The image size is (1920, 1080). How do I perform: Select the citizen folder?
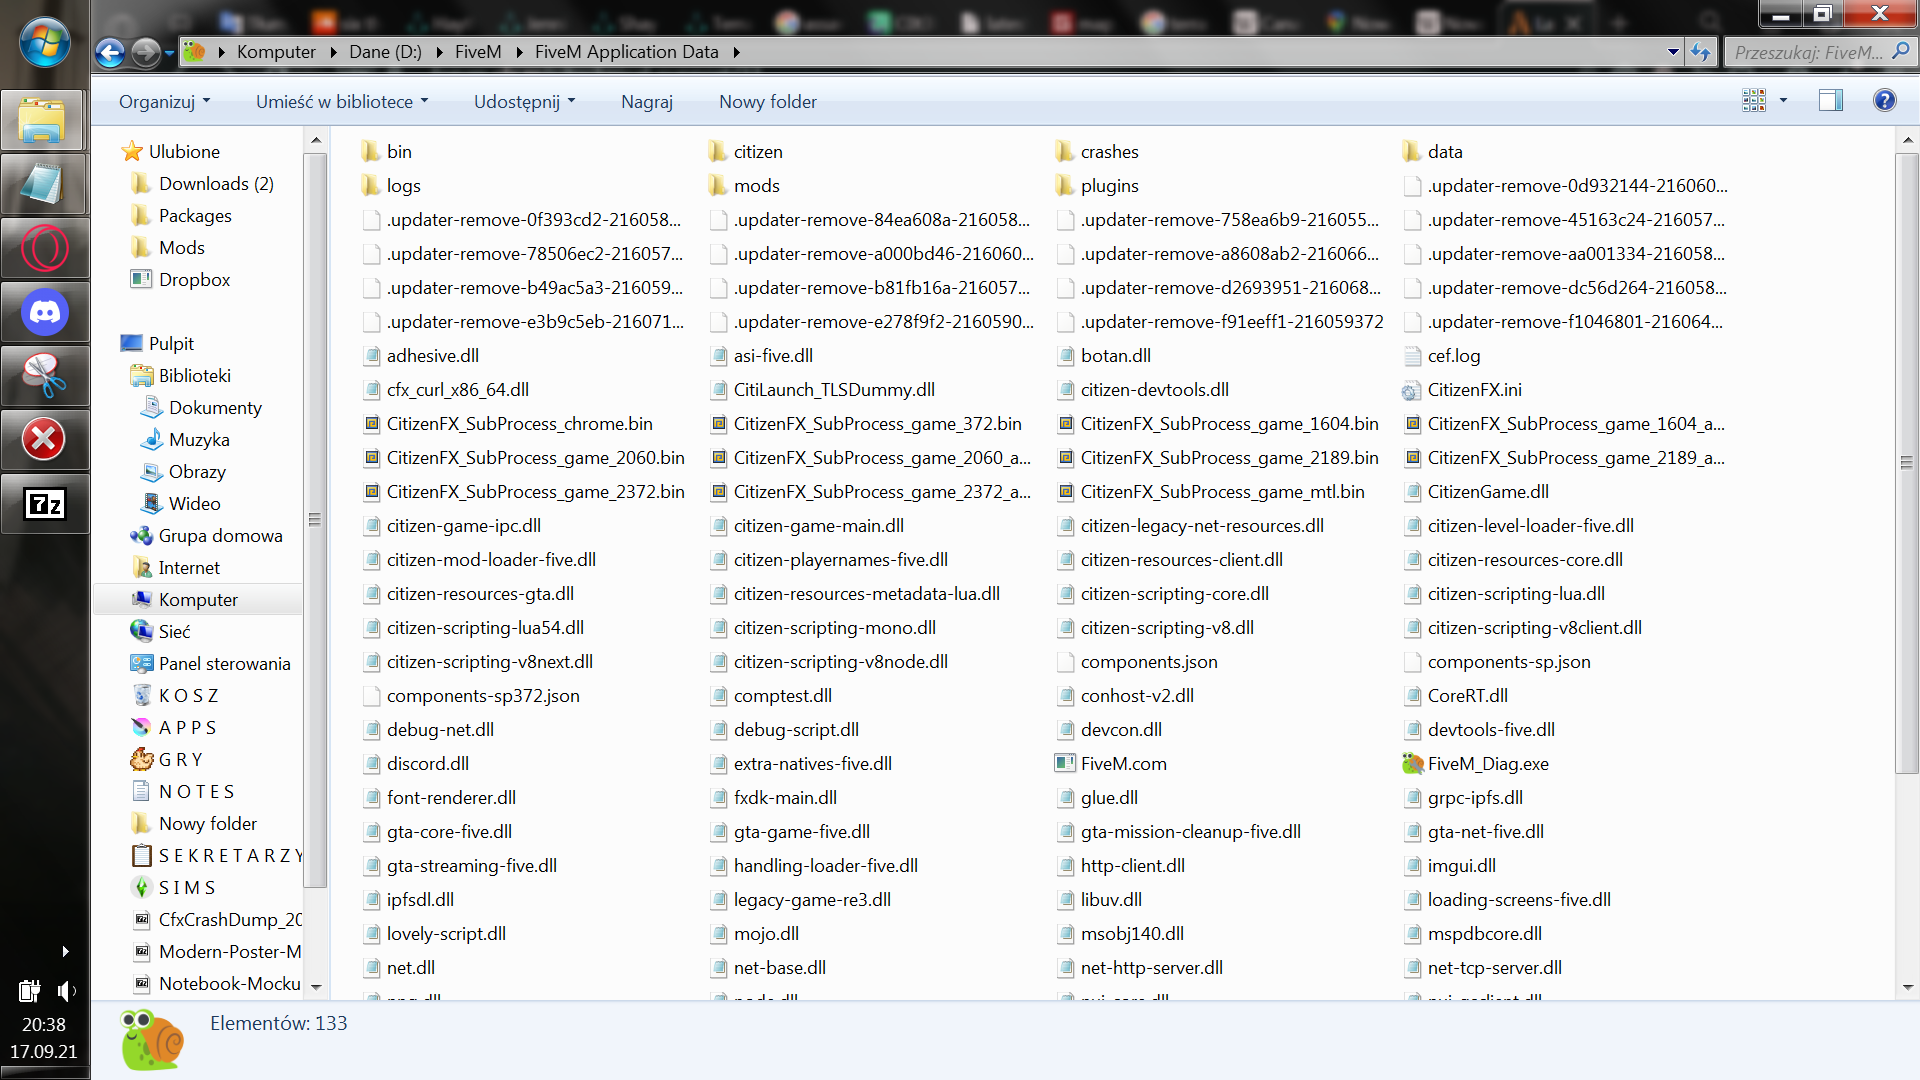(x=746, y=152)
